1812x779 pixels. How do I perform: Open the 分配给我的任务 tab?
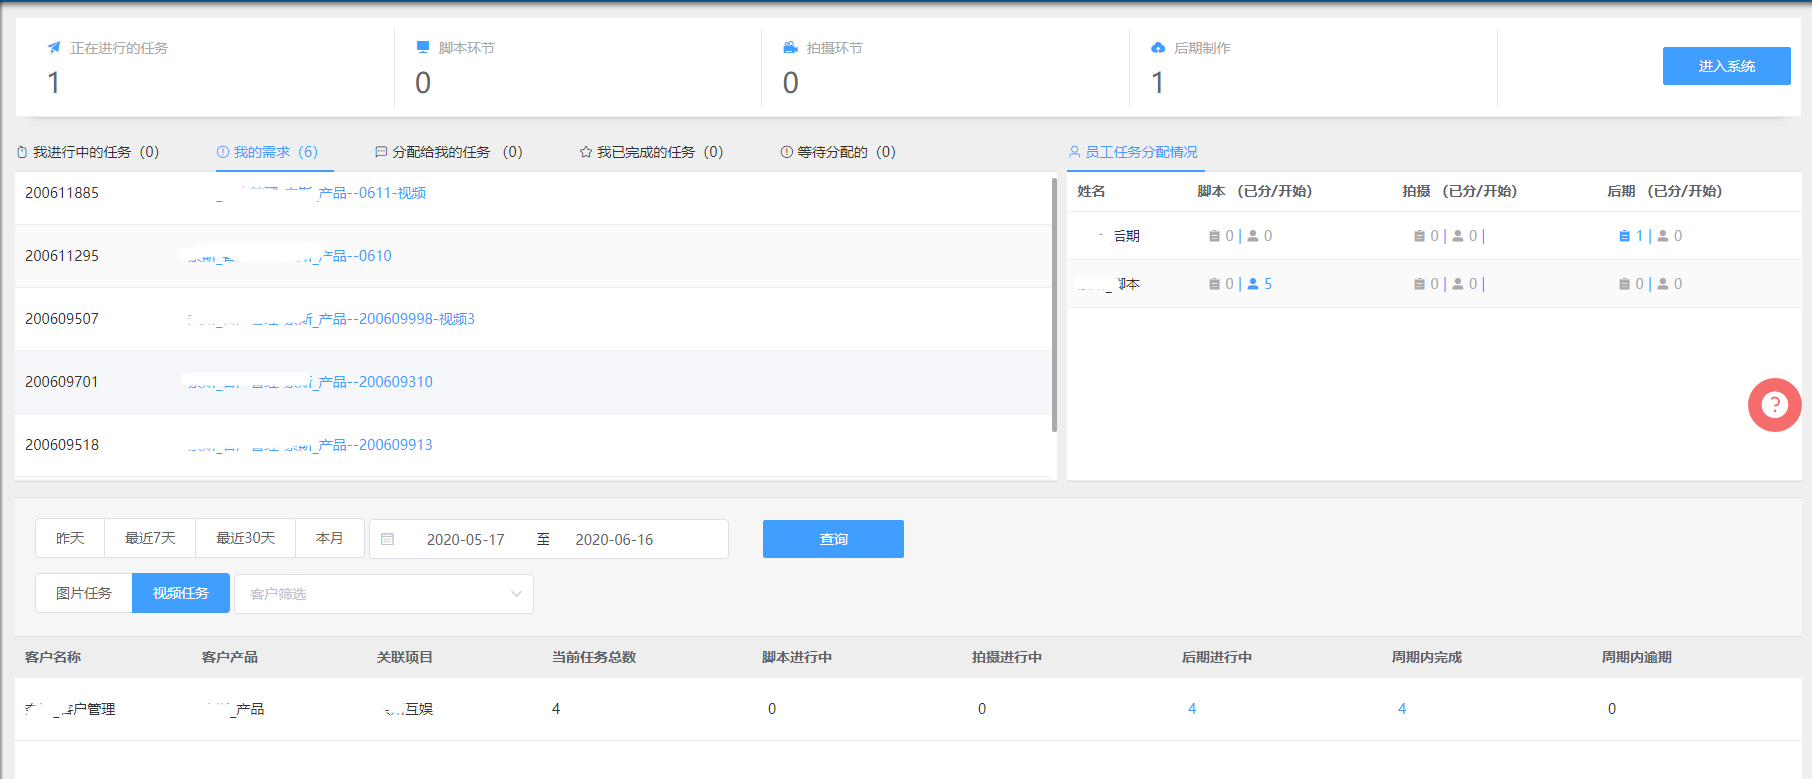tap(448, 152)
